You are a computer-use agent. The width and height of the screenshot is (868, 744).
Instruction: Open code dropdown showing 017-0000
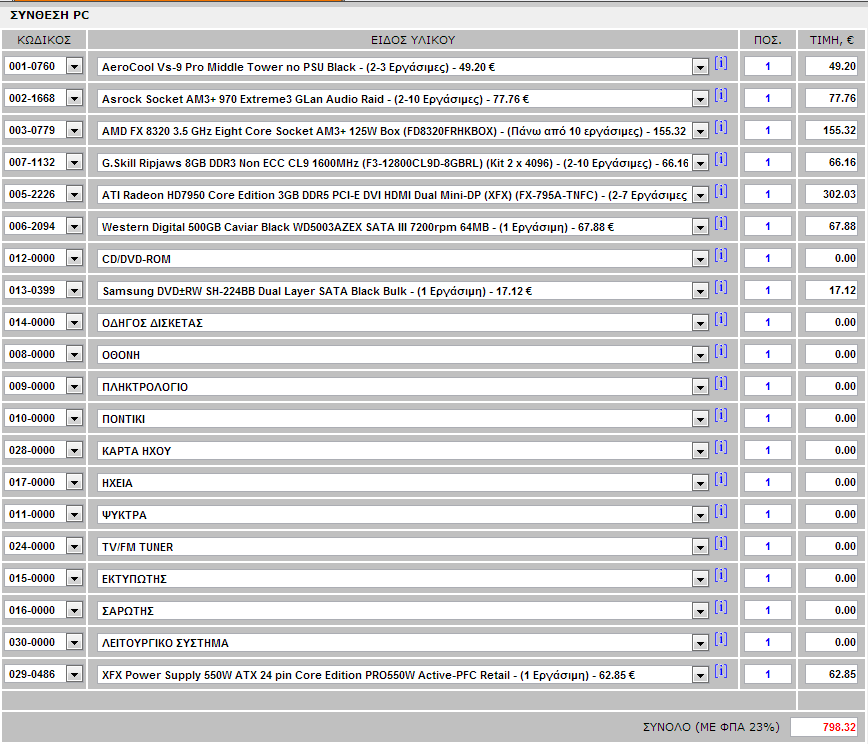pos(74,483)
